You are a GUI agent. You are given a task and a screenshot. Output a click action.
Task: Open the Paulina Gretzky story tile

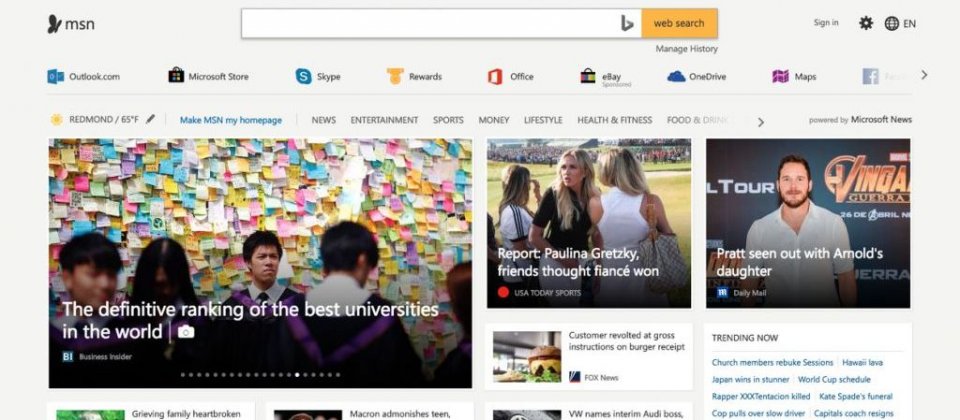point(589,223)
